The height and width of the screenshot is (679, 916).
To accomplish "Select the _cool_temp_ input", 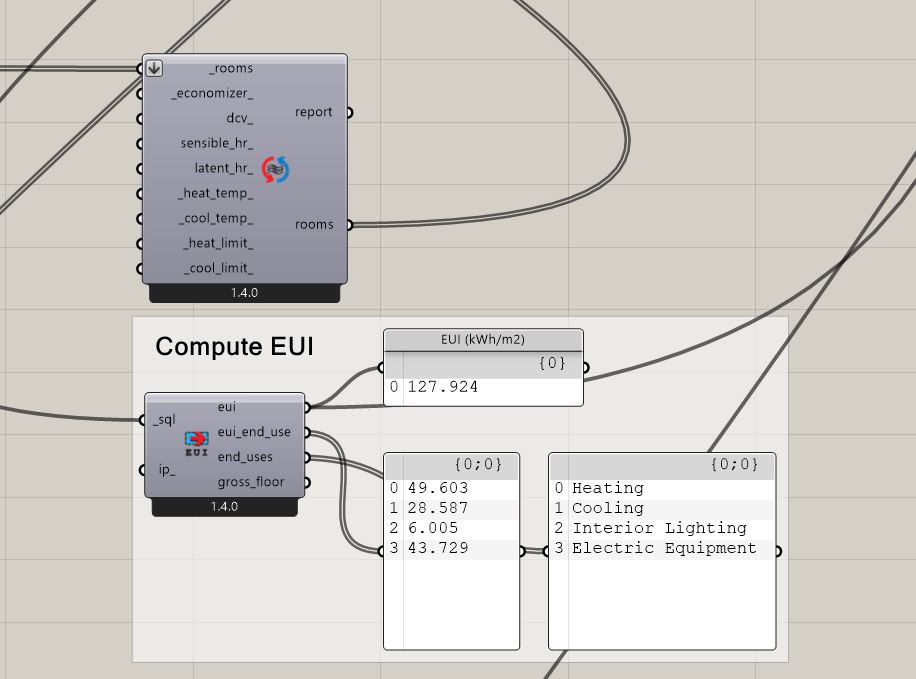I will 216,219.
